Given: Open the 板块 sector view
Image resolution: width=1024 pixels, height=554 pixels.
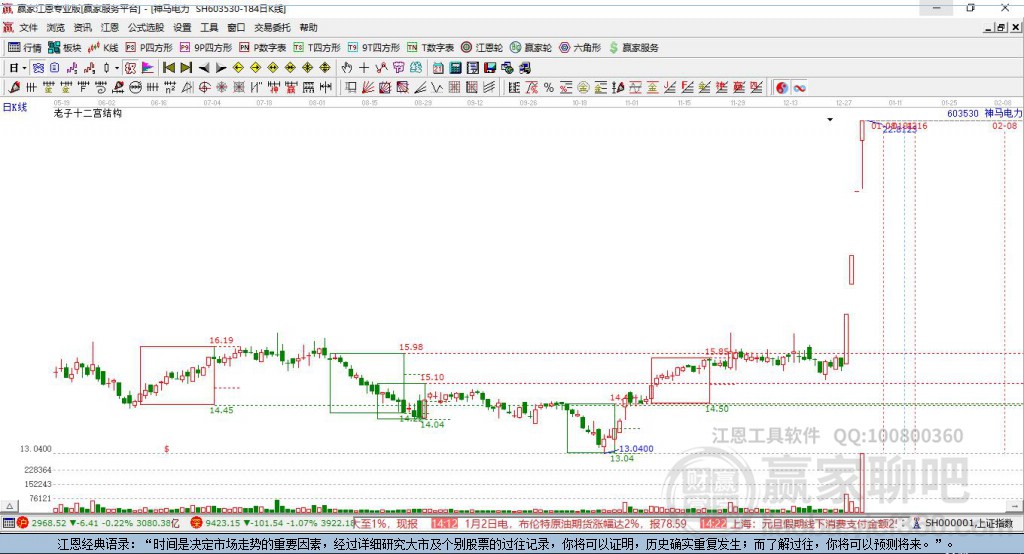Looking at the screenshot, I should point(65,48).
